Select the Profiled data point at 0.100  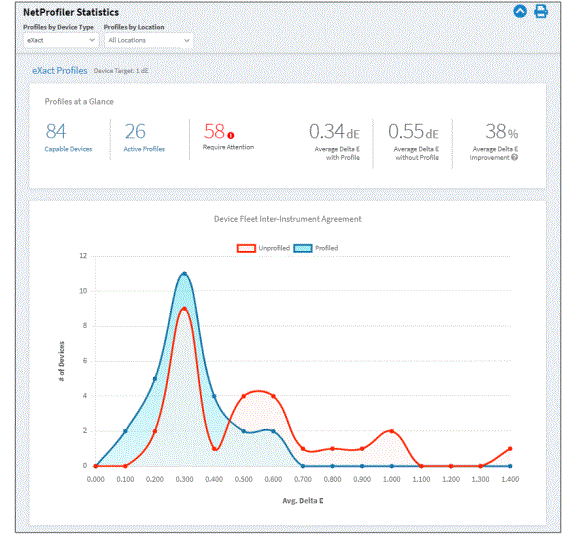(125, 431)
